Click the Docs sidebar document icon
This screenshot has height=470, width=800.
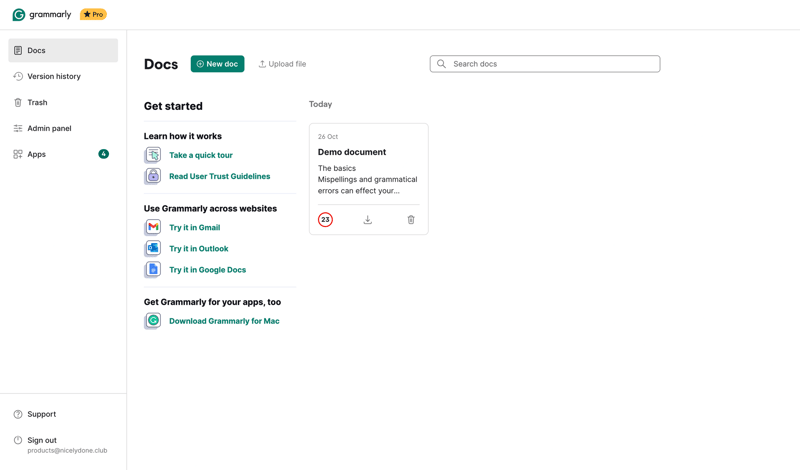(x=18, y=51)
